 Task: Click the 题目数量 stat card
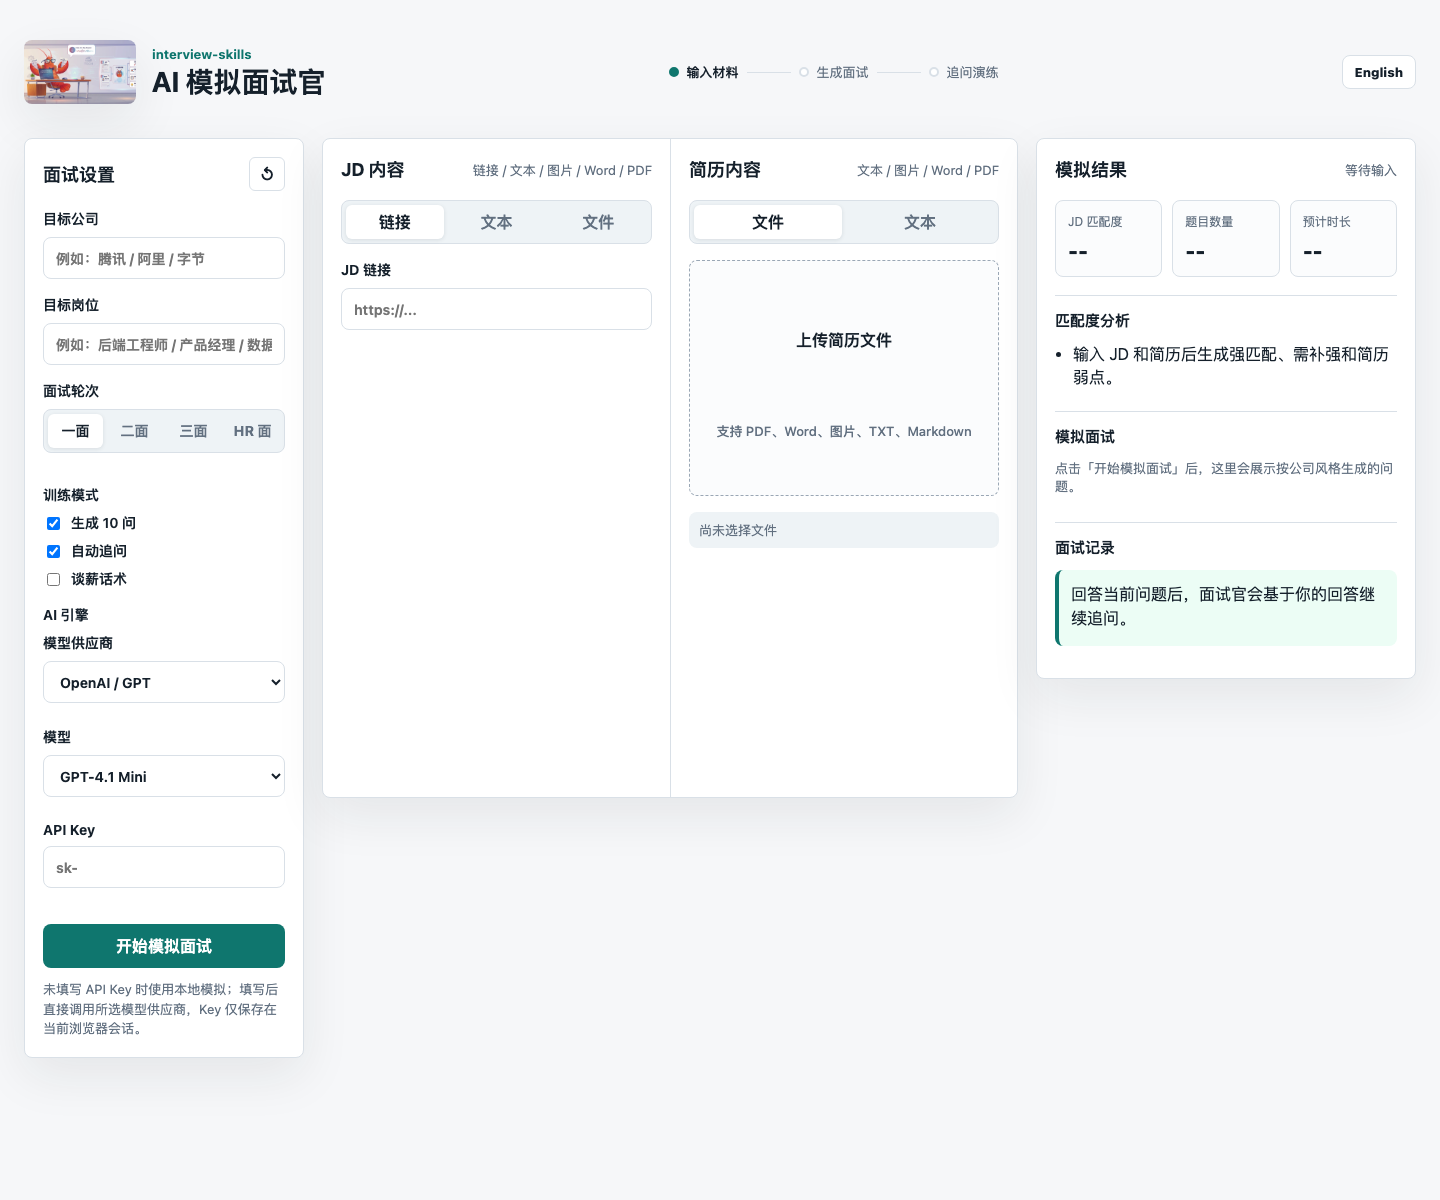(1226, 238)
